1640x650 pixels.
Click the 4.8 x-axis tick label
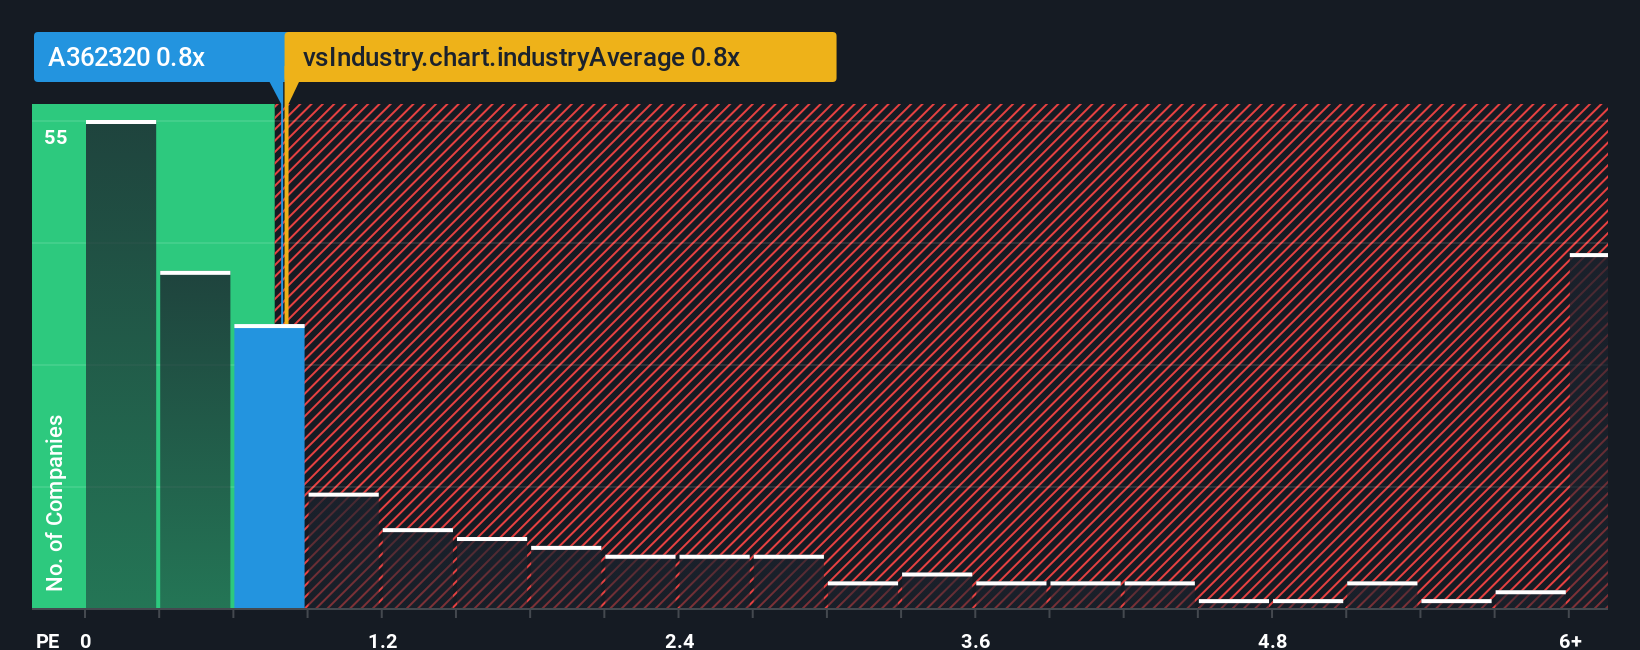click(1273, 640)
